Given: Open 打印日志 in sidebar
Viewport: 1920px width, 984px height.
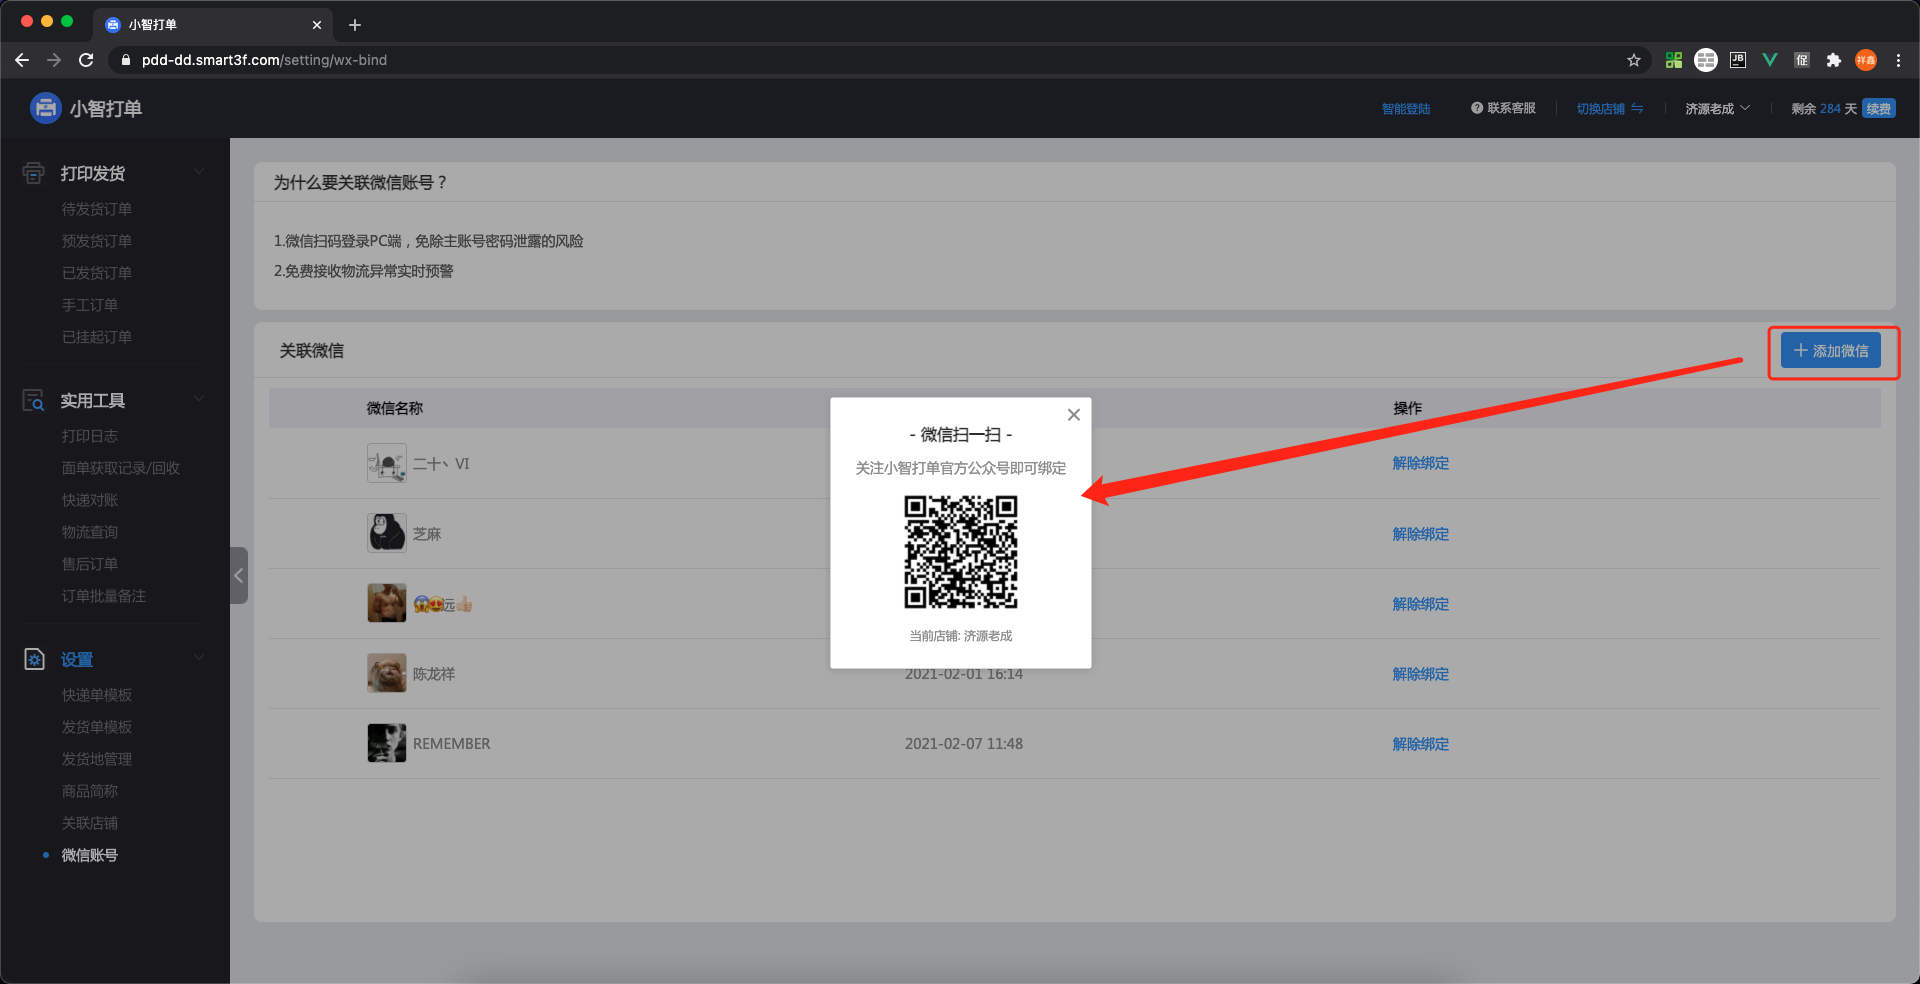Looking at the screenshot, I should click(x=90, y=436).
